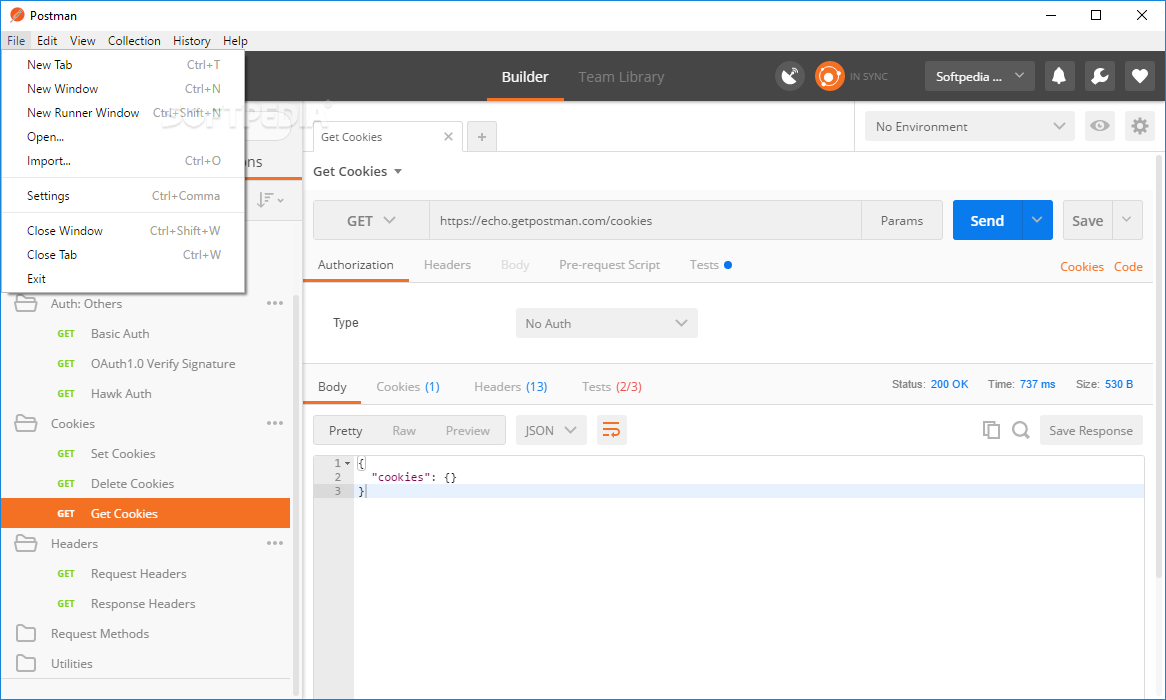Viewport: 1166px width, 700px height.
Task: Open the Pre-request Script tab
Action: click(609, 265)
